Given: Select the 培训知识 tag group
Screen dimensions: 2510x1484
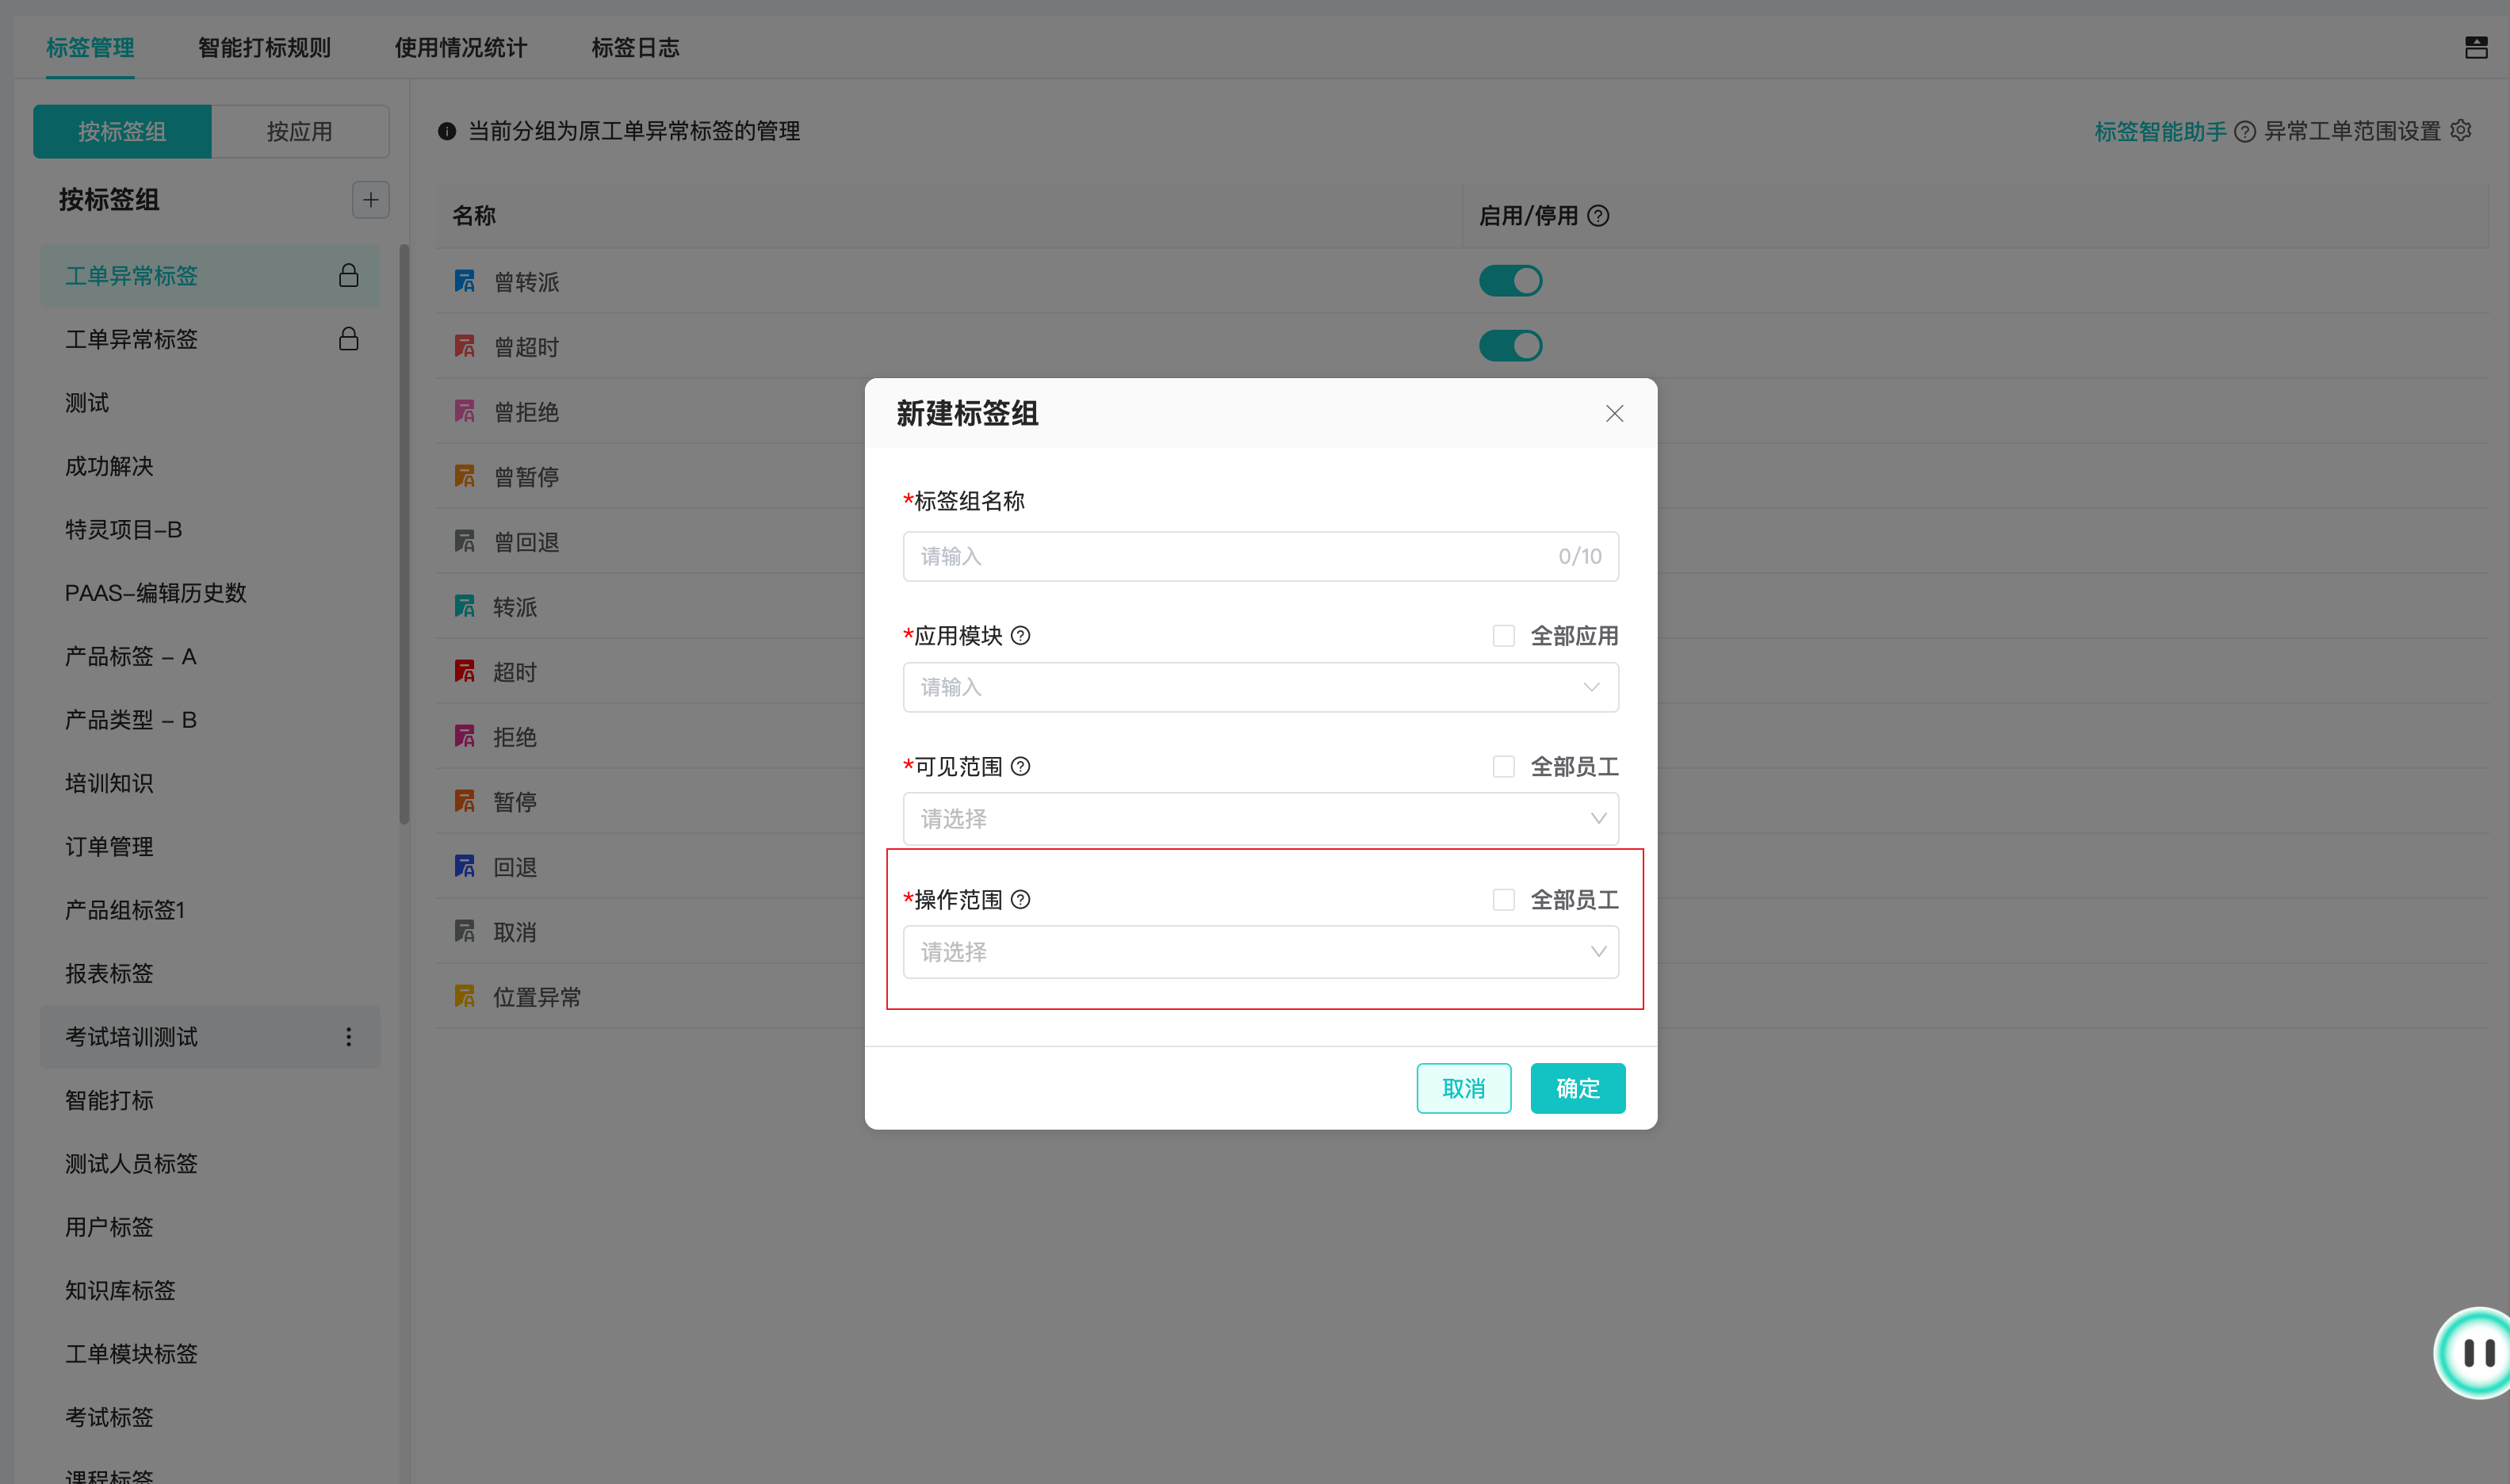Looking at the screenshot, I should coord(210,783).
